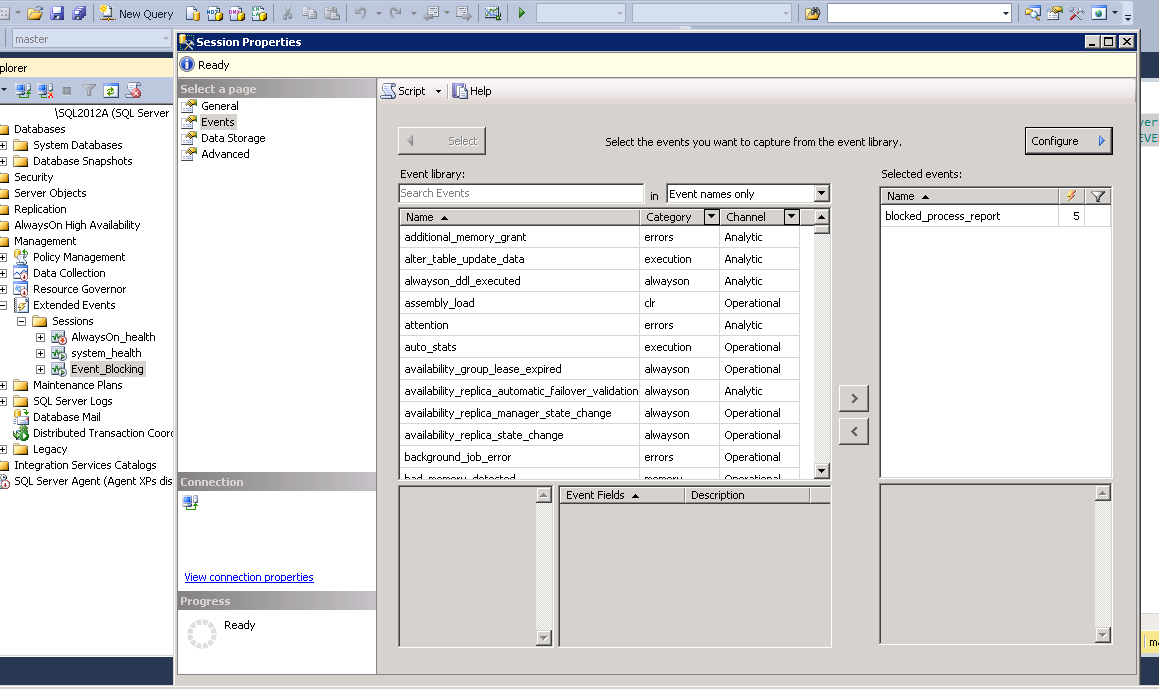Open the Channel column filter dropdown
The width and height of the screenshot is (1159, 689).
tap(791, 217)
